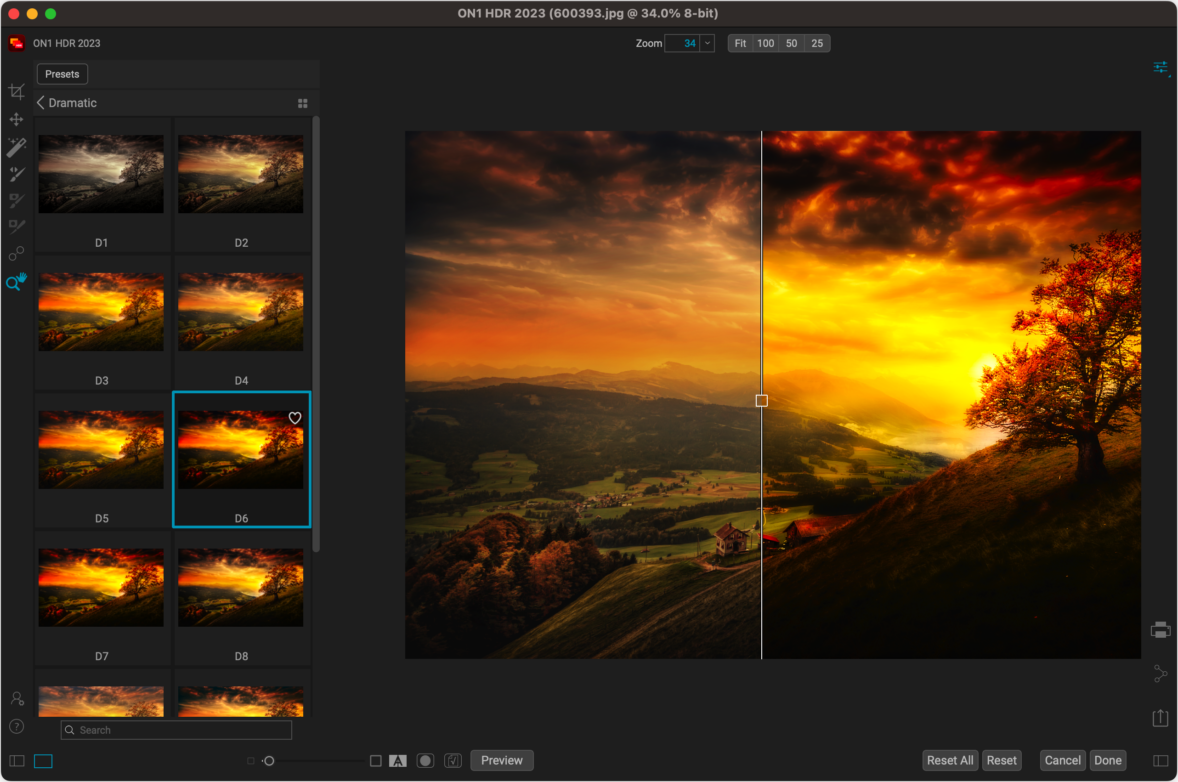Open the Share icon
The image size is (1178, 782).
(x=1160, y=674)
